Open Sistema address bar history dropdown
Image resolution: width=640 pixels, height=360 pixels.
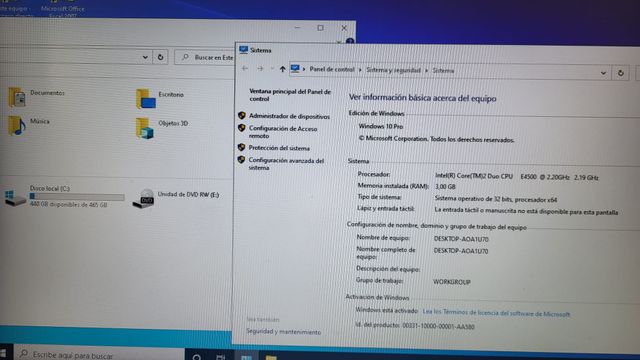[x=603, y=73]
